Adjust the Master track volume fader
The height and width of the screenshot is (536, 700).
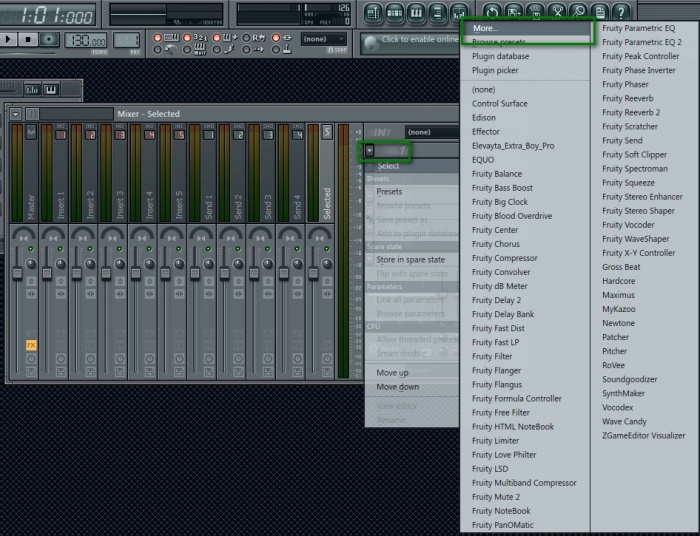tap(17, 274)
